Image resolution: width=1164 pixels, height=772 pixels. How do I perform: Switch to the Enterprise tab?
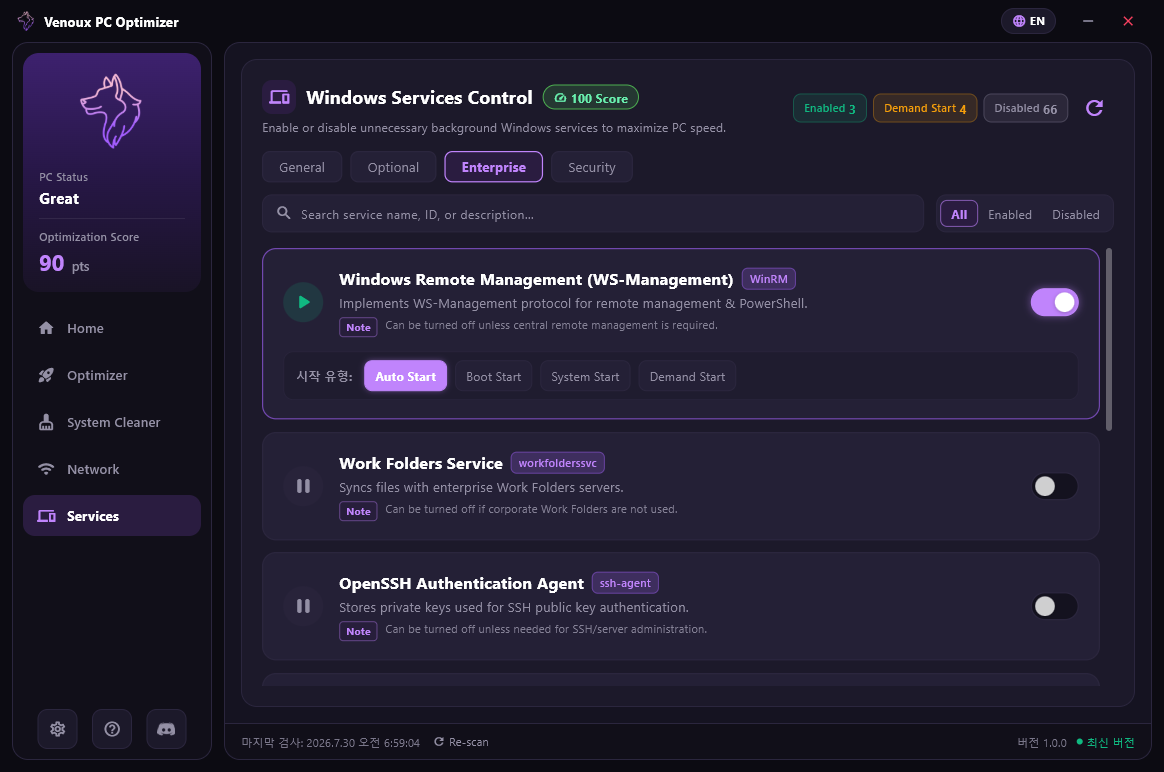[494, 167]
